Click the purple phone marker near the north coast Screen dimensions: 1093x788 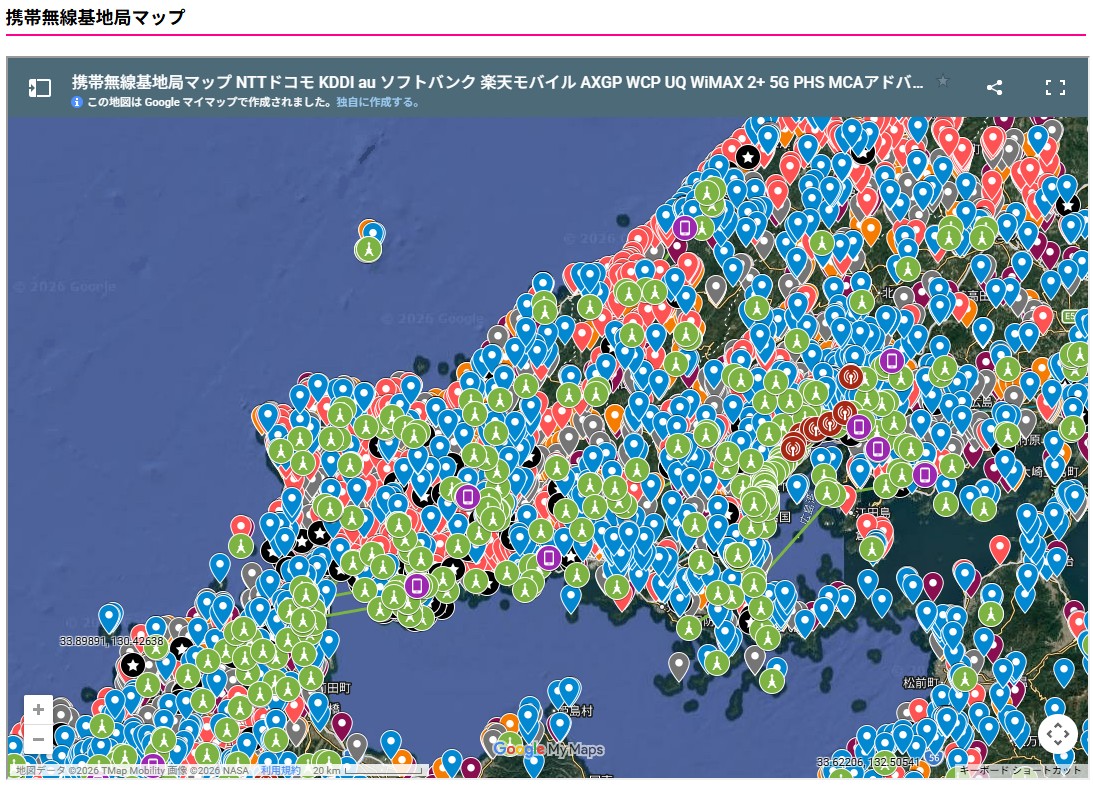click(685, 227)
